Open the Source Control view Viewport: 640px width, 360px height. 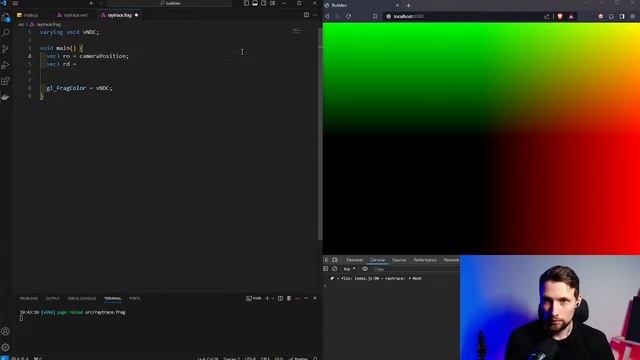tap(5, 49)
